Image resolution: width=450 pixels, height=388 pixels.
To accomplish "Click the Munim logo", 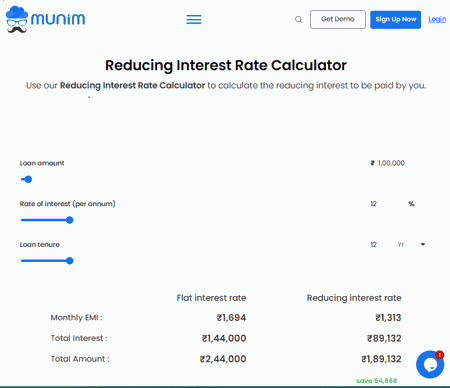I will coord(45,19).
